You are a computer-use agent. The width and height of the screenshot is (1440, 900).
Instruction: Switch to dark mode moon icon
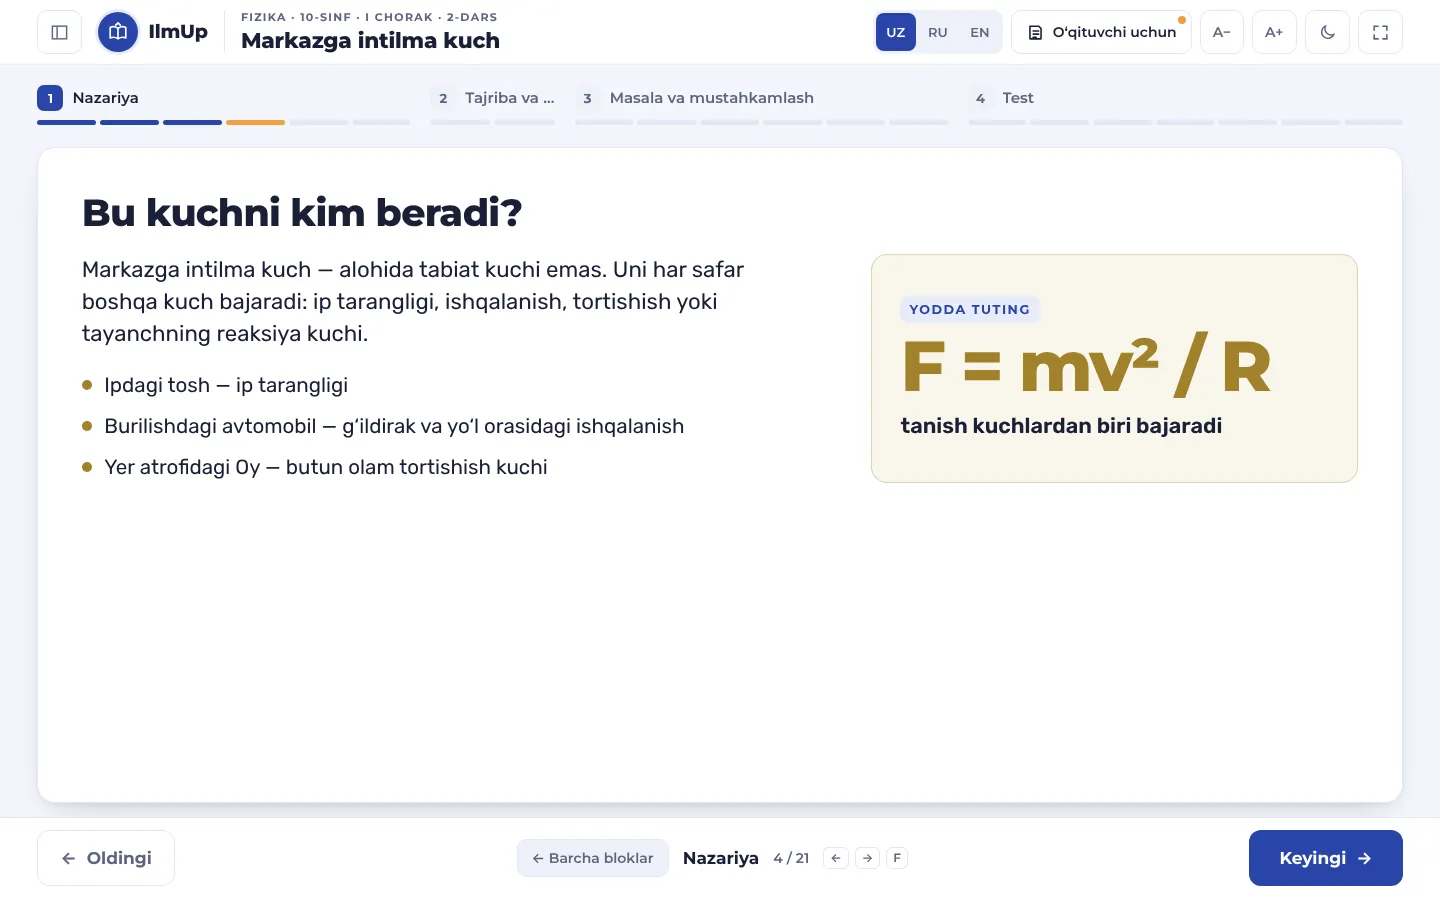(x=1327, y=32)
